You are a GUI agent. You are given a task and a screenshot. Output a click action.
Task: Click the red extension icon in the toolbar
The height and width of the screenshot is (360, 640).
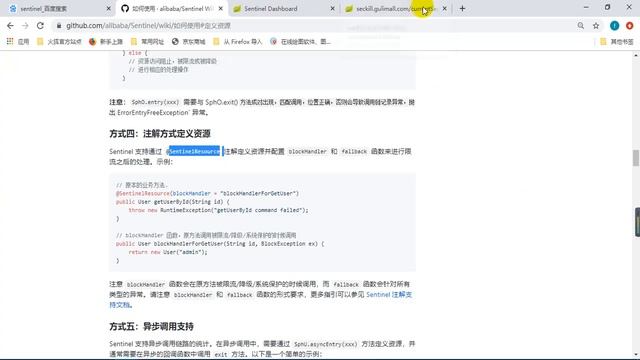[x=630, y=26]
